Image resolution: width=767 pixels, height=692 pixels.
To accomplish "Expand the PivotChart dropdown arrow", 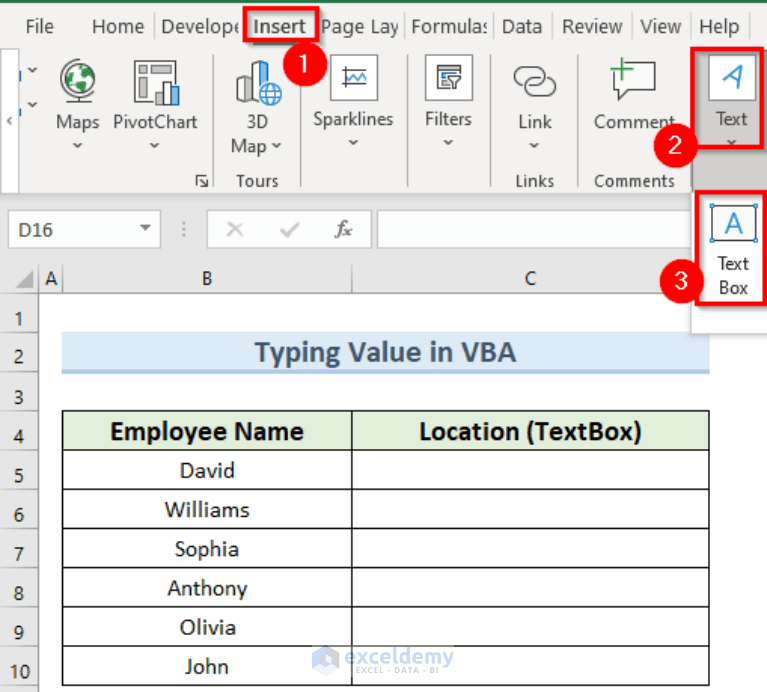I will (155, 145).
